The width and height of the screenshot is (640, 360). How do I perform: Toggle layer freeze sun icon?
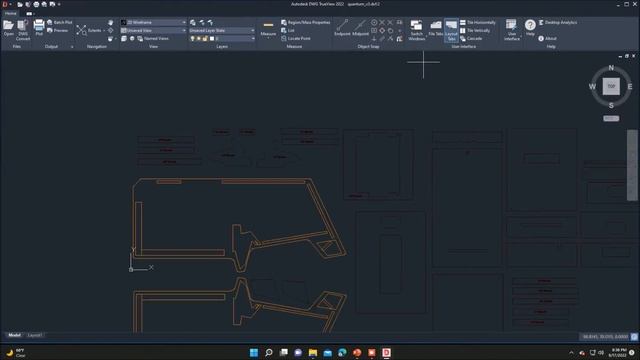click(x=199, y=38)
